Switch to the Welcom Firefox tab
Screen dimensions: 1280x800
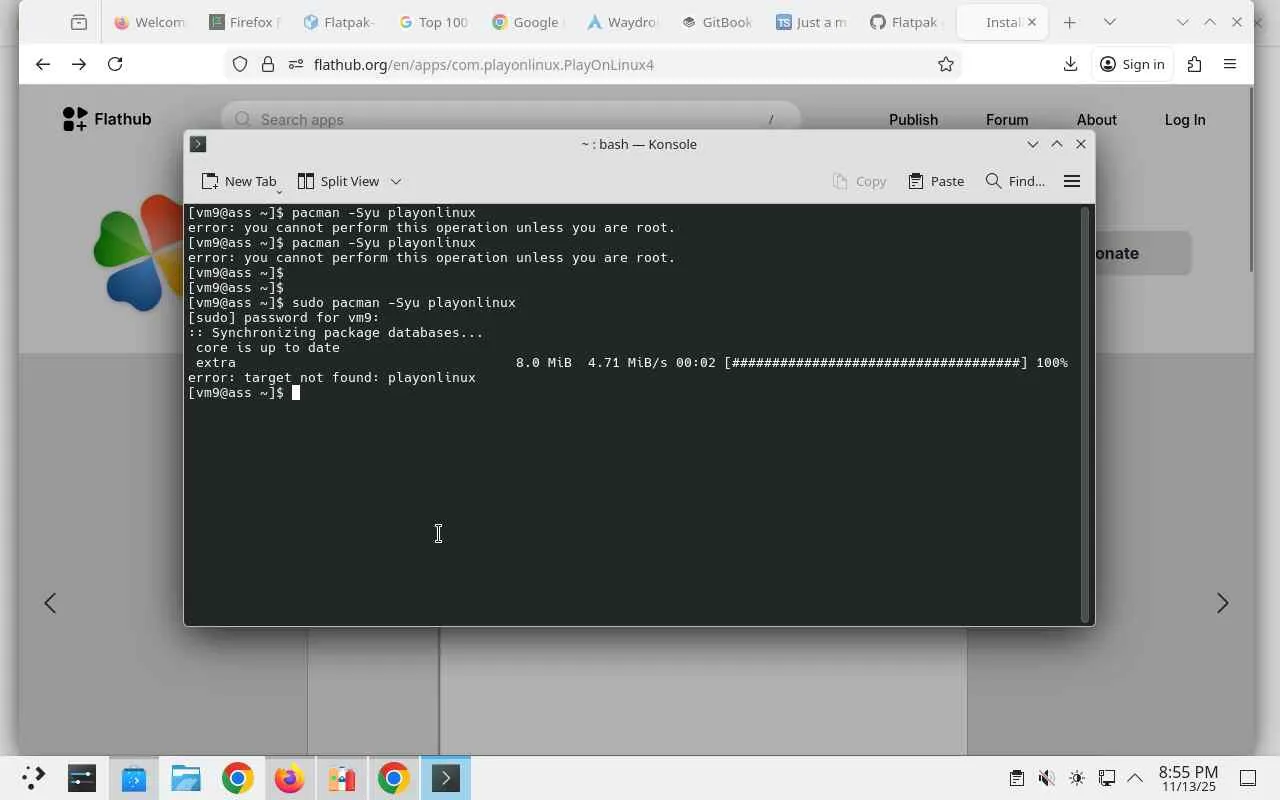point(149,22)
